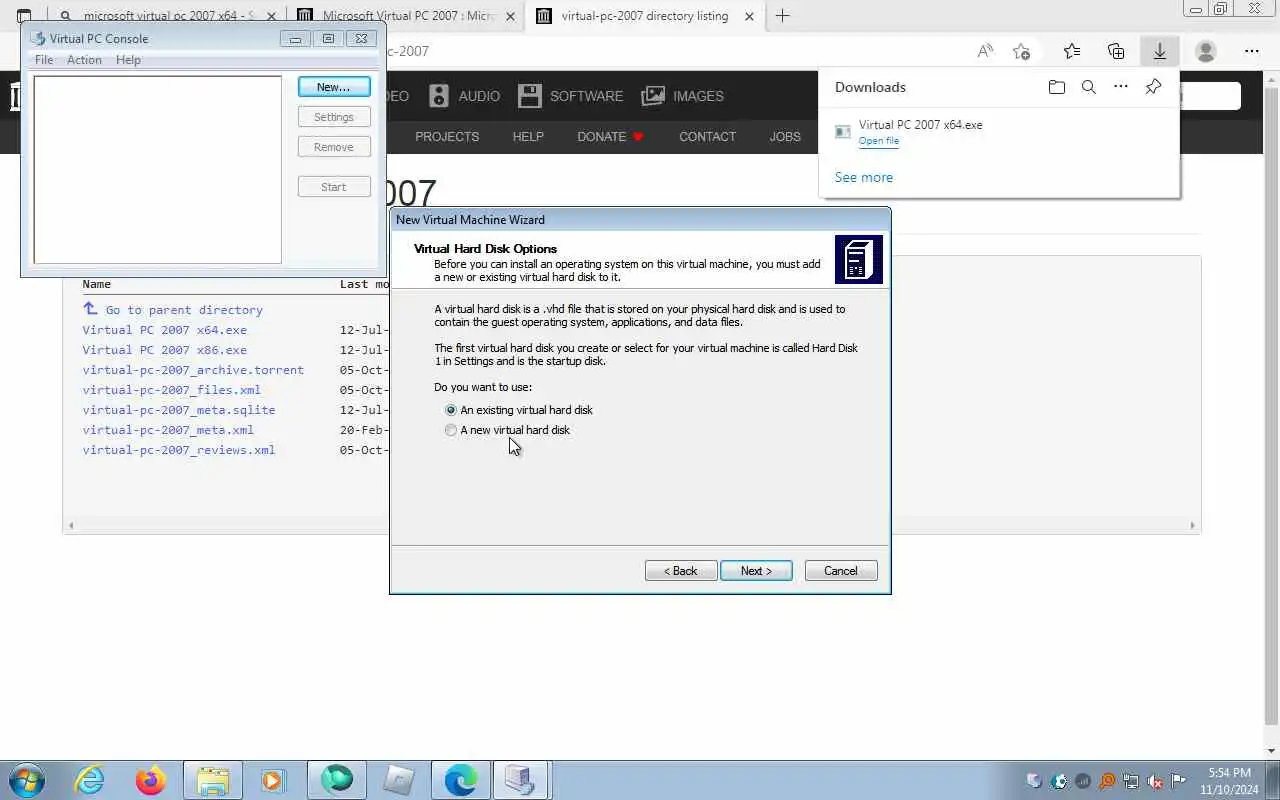Open the Tab actions icon at left of tab strip
The height and width of the screenshot is (800, 1280).
point(24,15)
